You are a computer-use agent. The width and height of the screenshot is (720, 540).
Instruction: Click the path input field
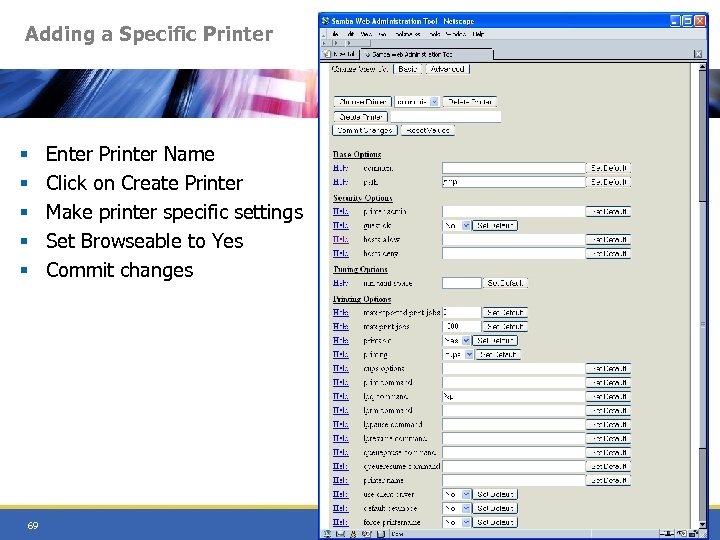pyautogui.click(x=513, y=182)
